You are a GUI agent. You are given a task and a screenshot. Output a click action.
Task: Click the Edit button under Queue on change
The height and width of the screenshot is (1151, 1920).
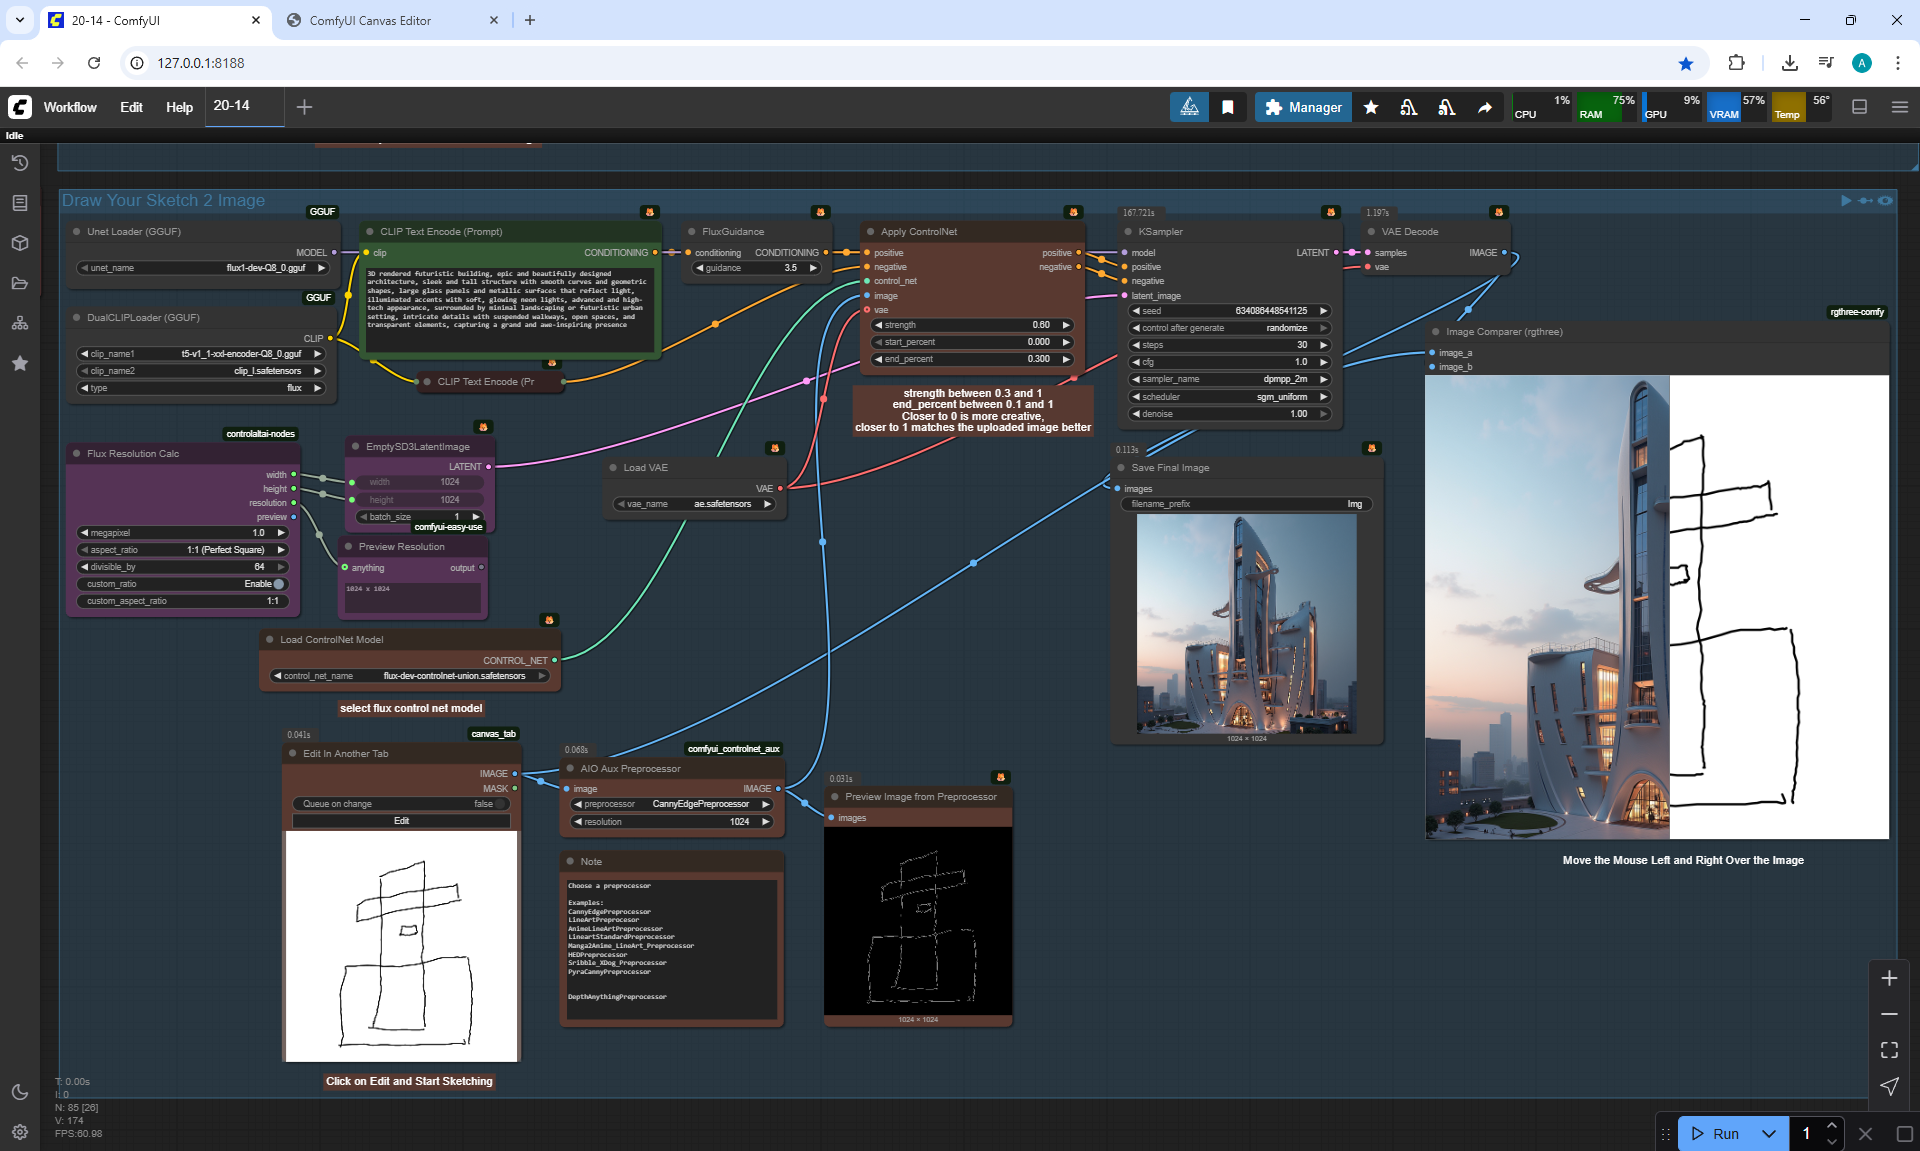click(401, 821)
